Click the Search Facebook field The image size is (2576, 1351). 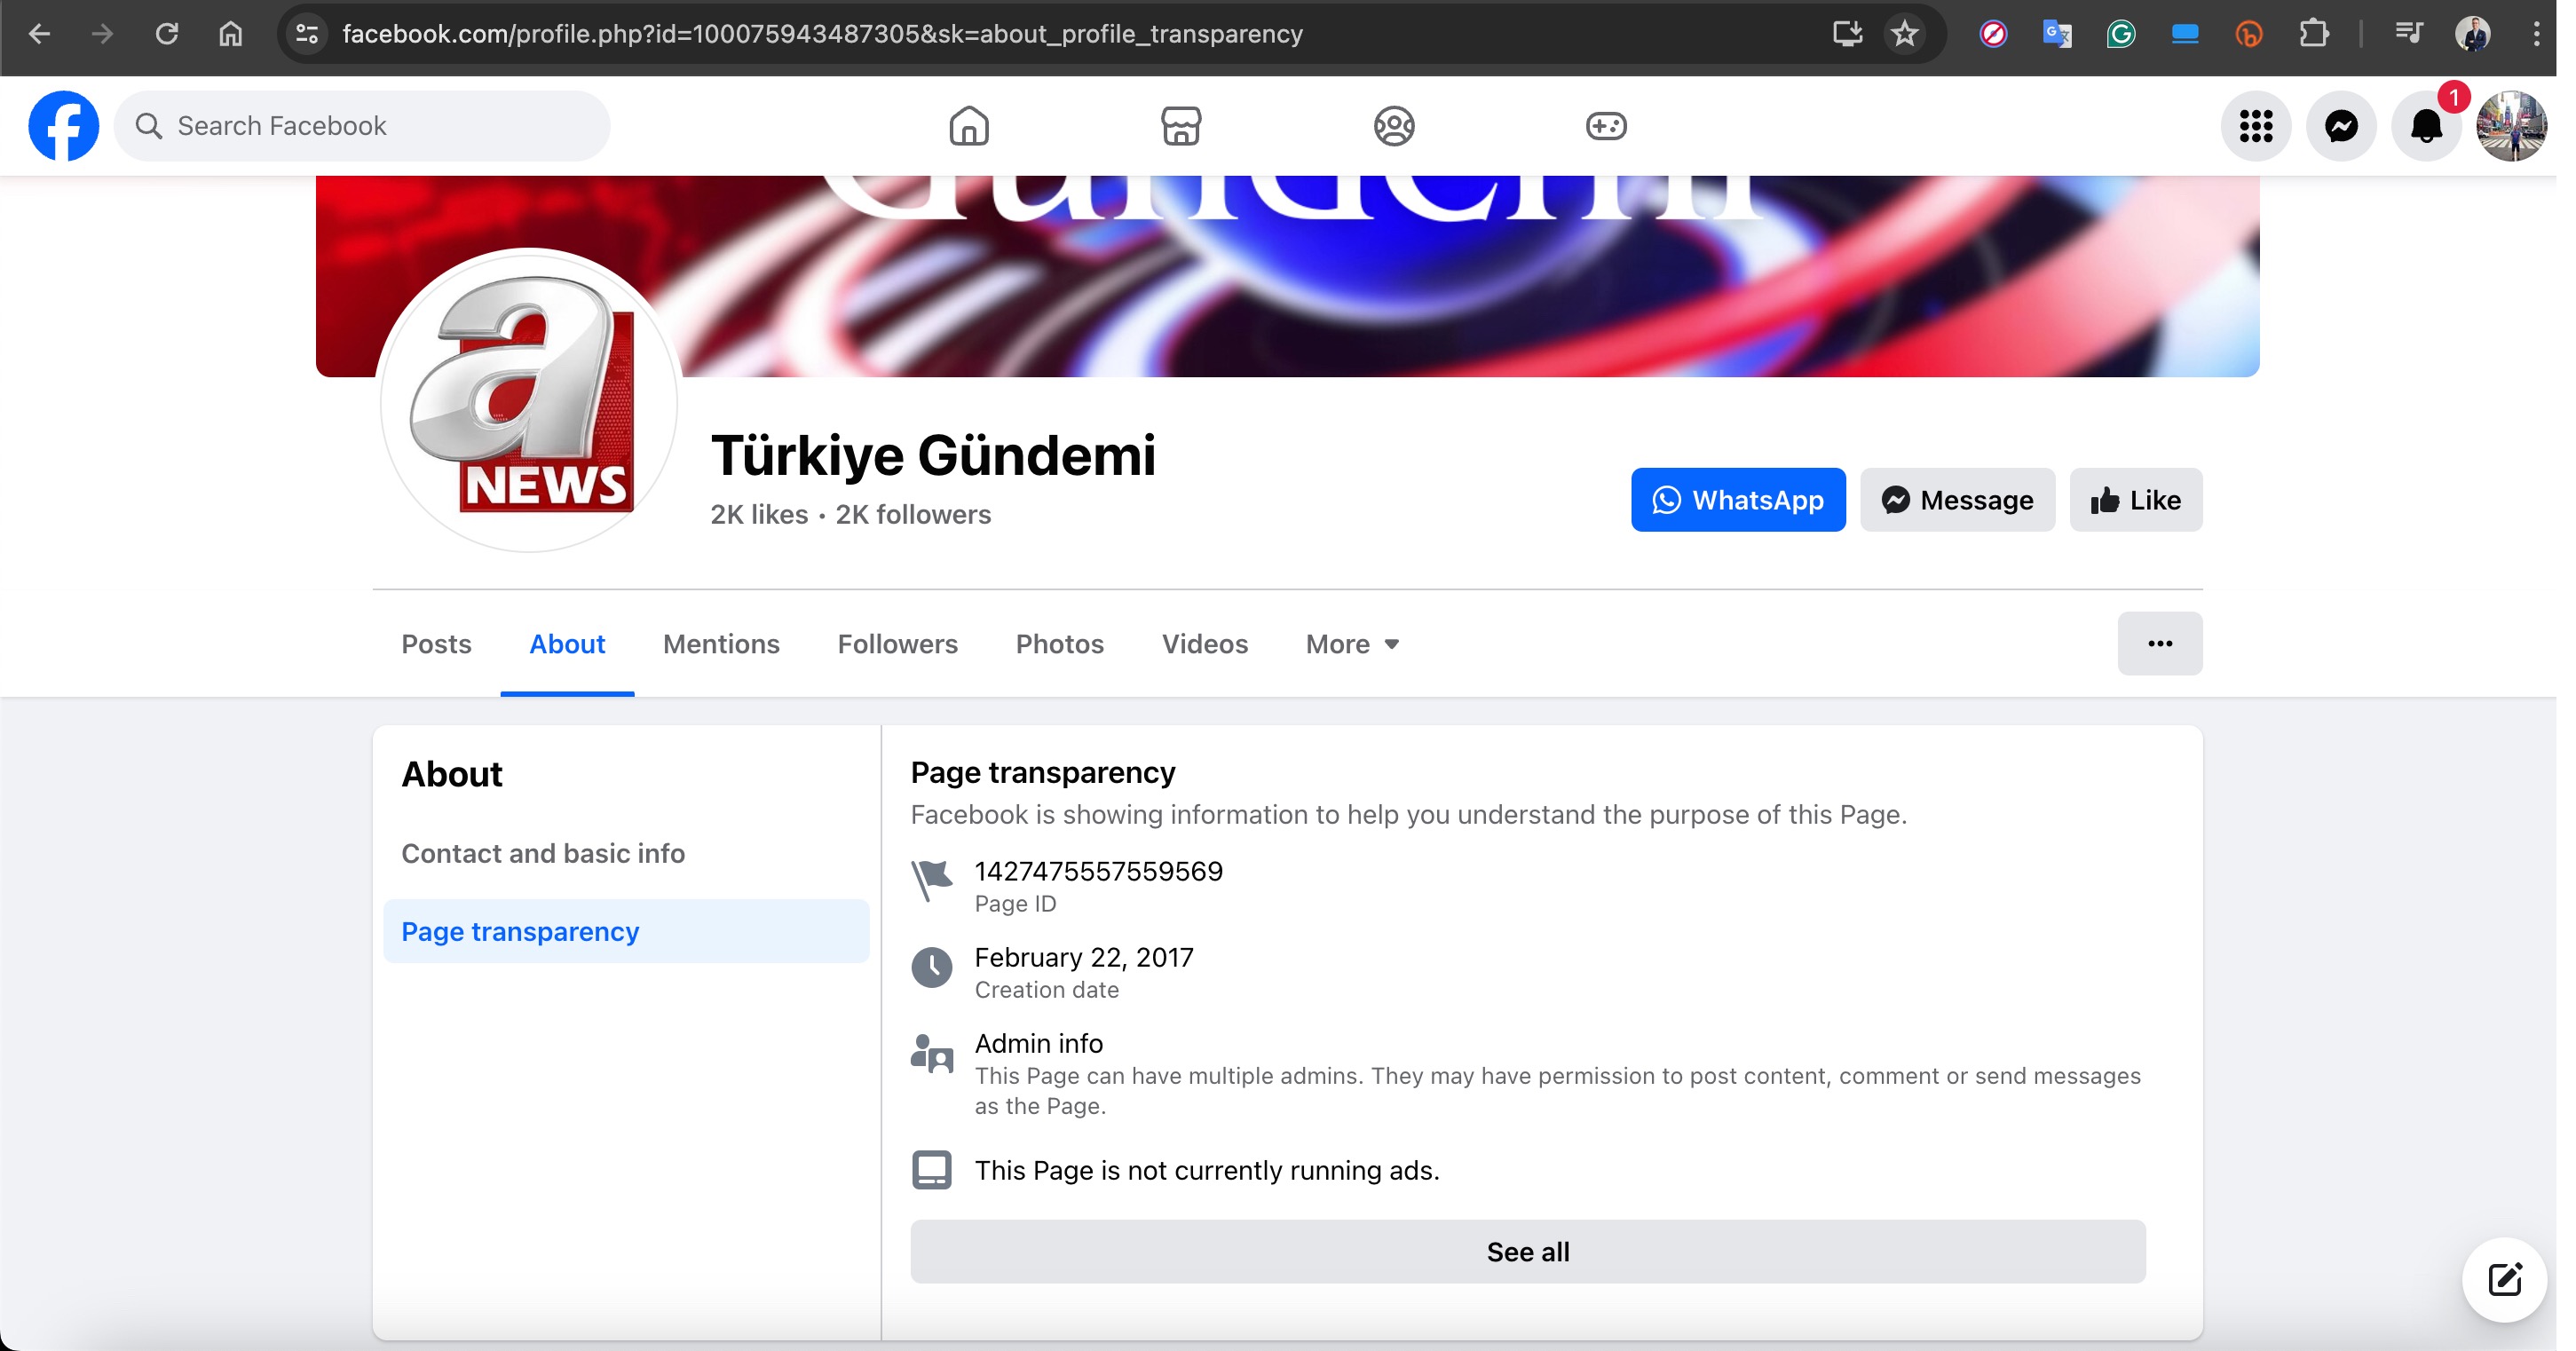[x=362, y=126]
